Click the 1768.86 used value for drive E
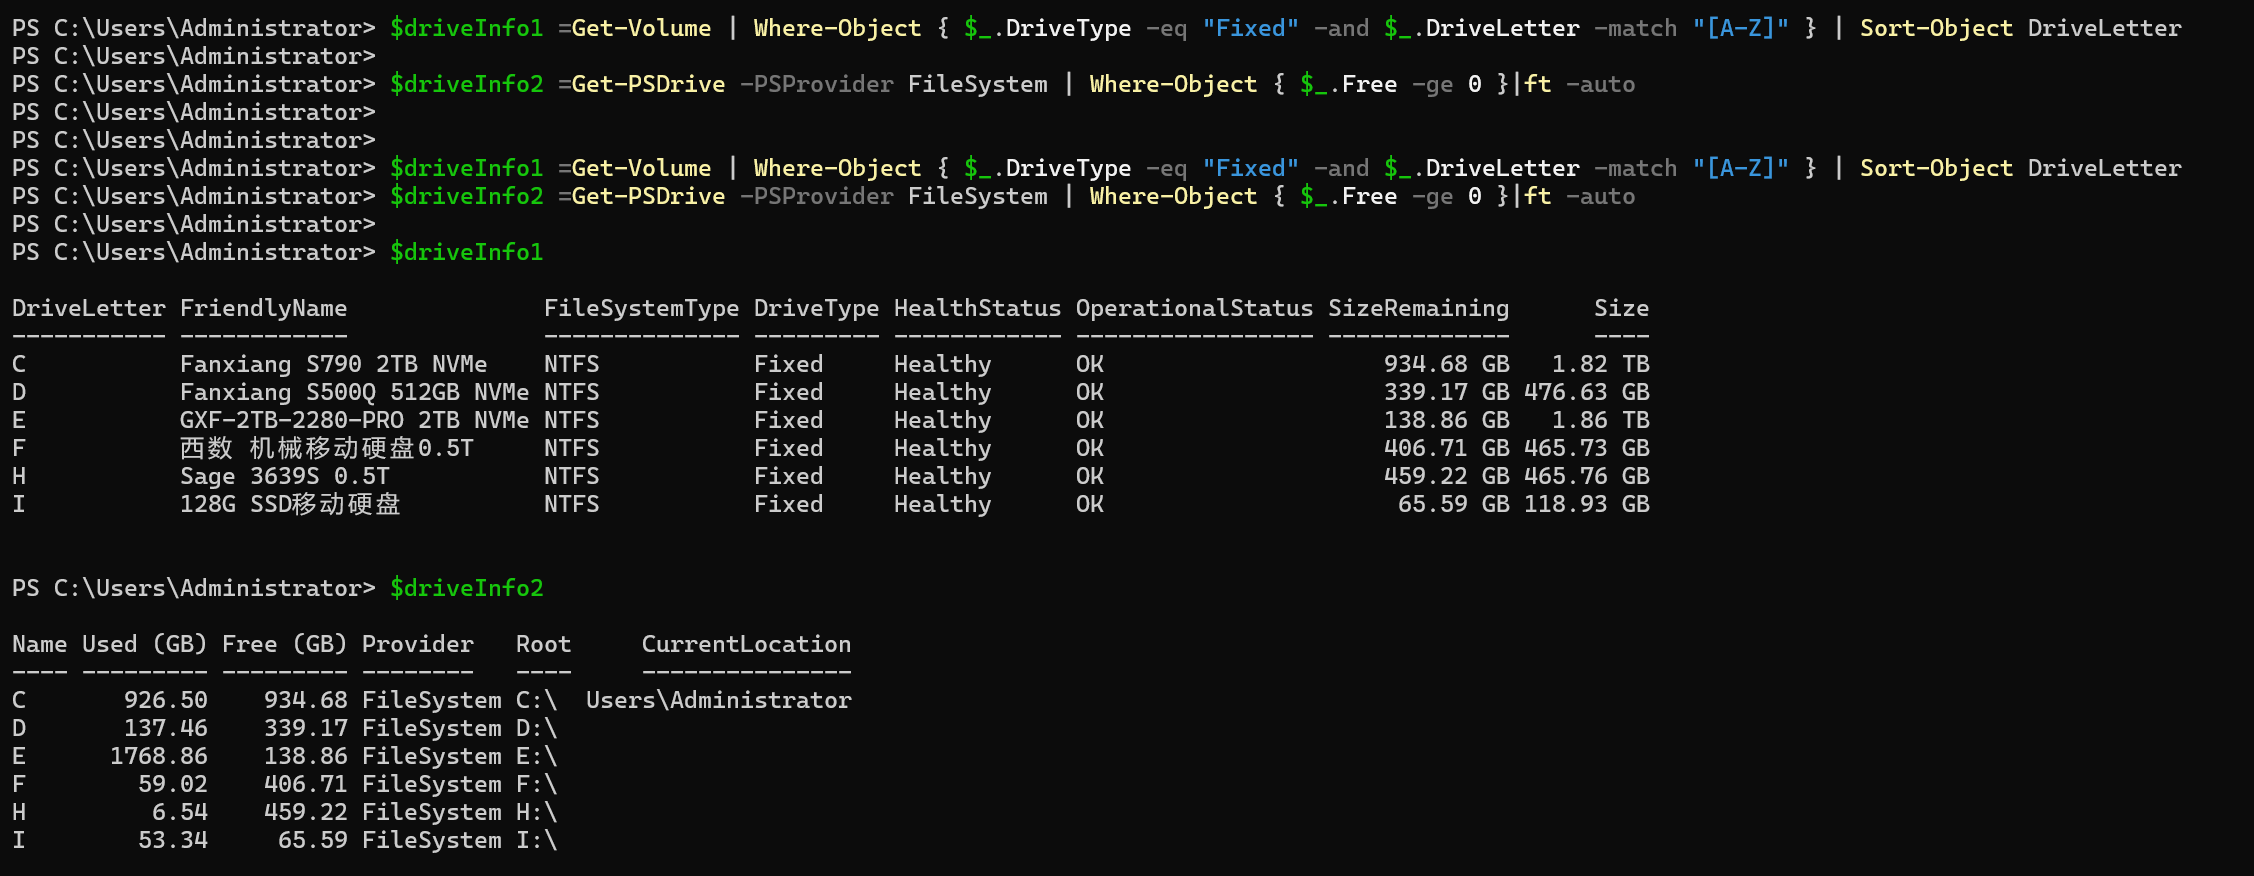This screenshot has width=2254, height=876. [x=159, y=756]
